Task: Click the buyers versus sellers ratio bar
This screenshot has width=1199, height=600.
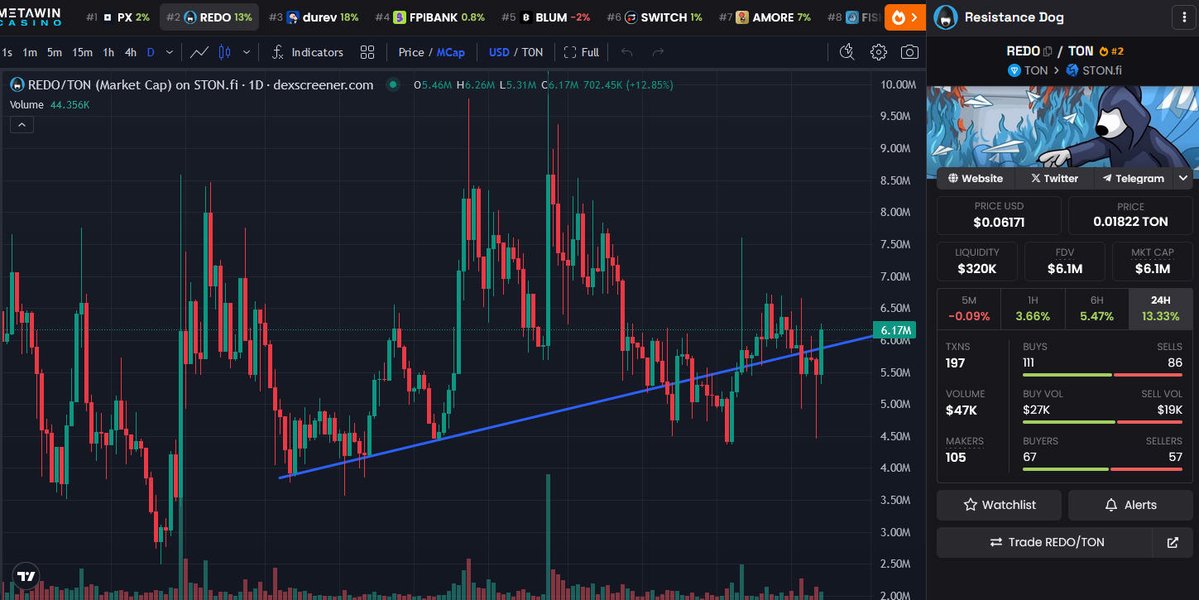Action: point(1103,469)
